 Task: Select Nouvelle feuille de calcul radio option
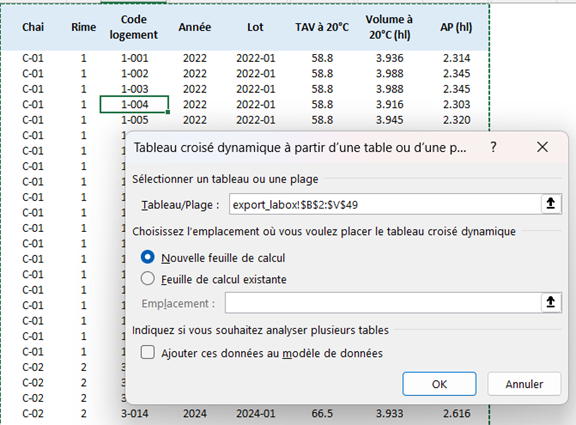148,257
